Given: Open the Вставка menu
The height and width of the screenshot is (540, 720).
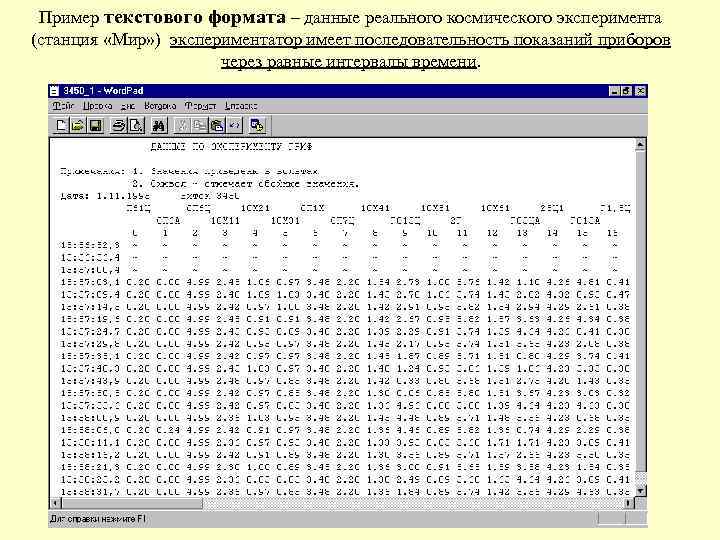Looking at the screenshot, I should [160, 106].
